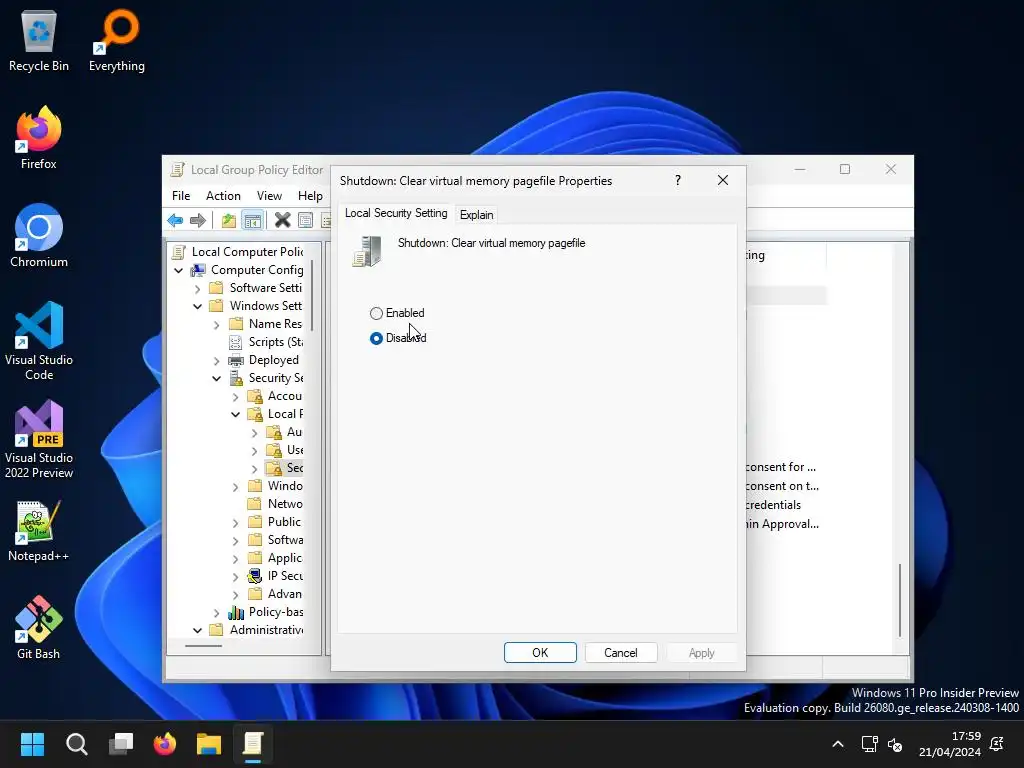
Task: Click the Properties toolbar icon
Action: click(x=305, y=220)
